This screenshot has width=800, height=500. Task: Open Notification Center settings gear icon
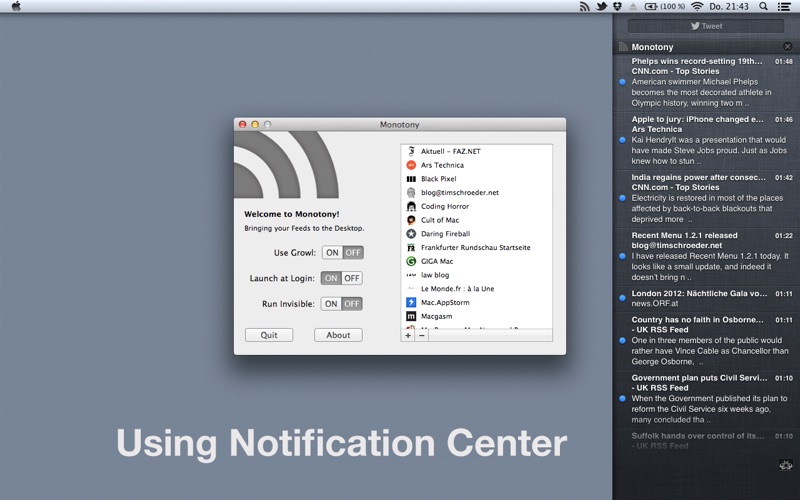click(786, 465)
